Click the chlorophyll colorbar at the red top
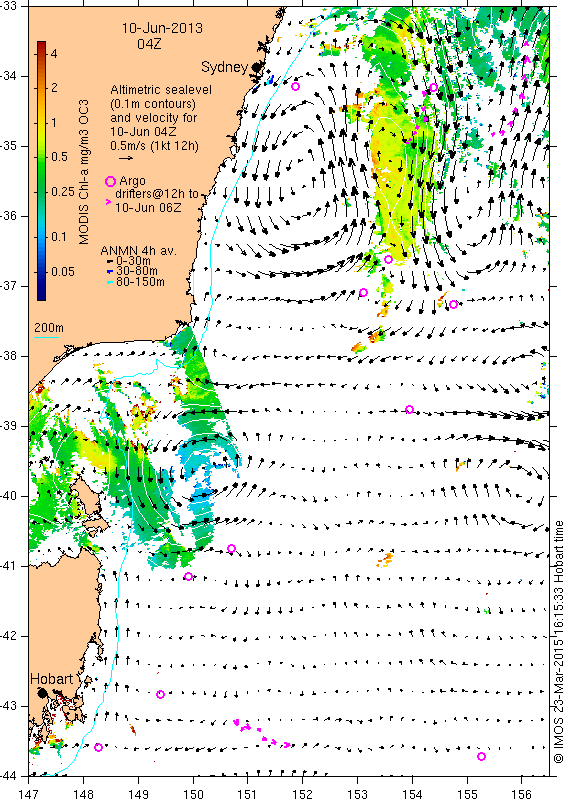The width and height of the screenshot is (570, 800). [x=41, y=45]
